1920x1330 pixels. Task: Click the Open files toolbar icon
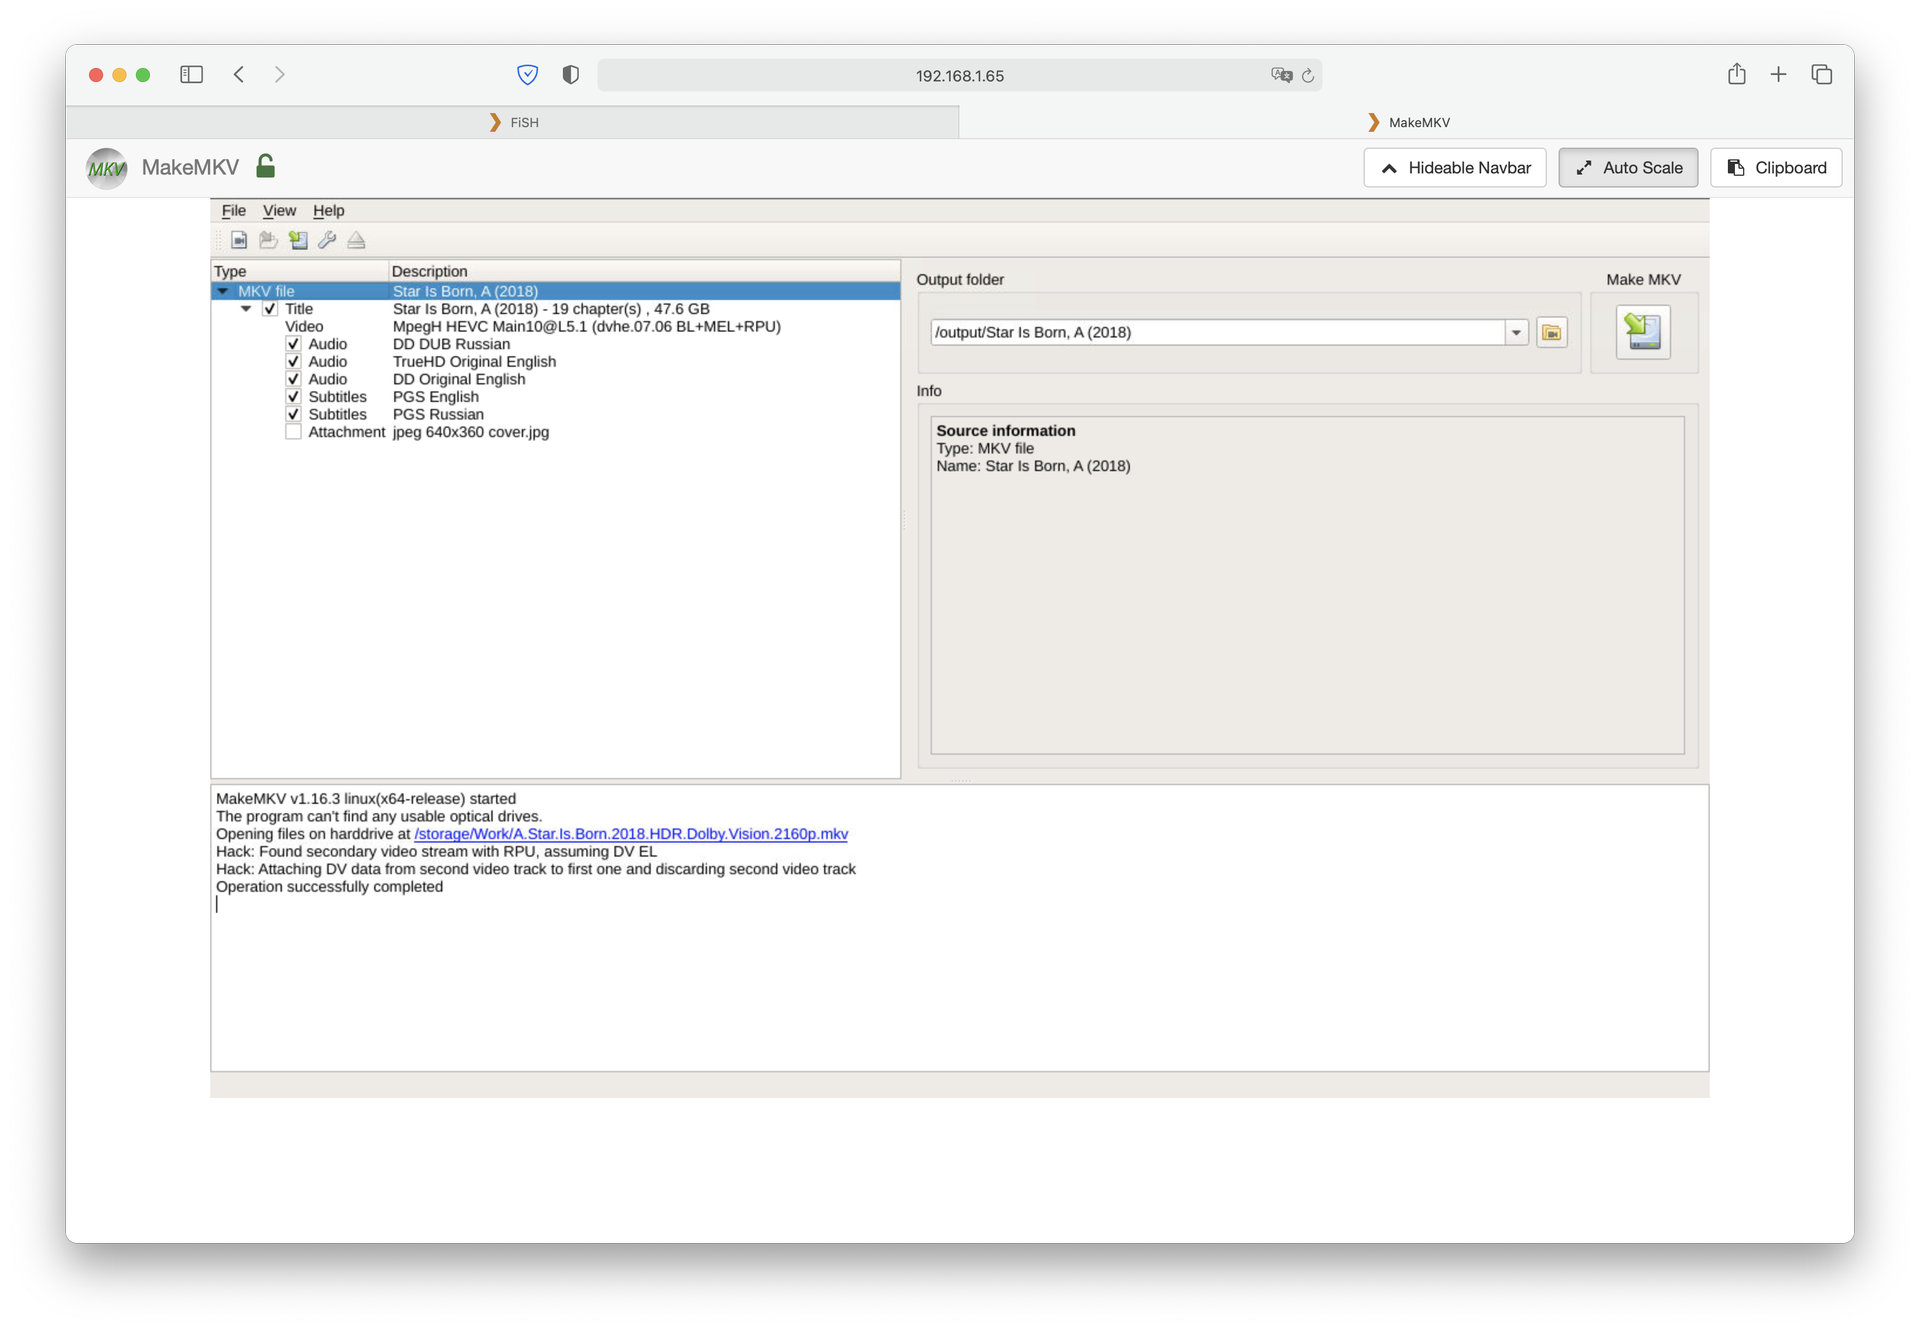(x=239, y=240)
